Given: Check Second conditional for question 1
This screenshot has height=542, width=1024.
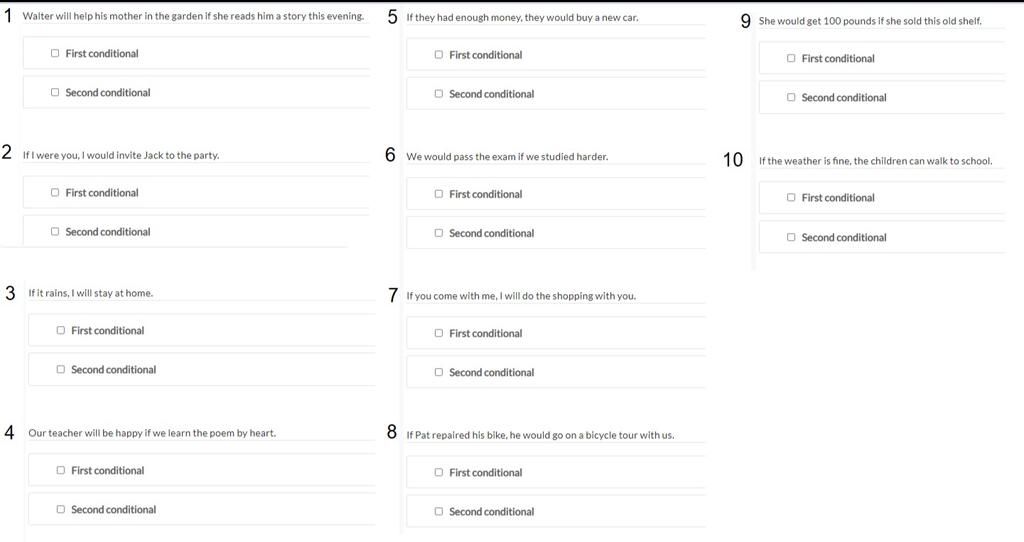Looking at the screenshot, I should point(55,93).
